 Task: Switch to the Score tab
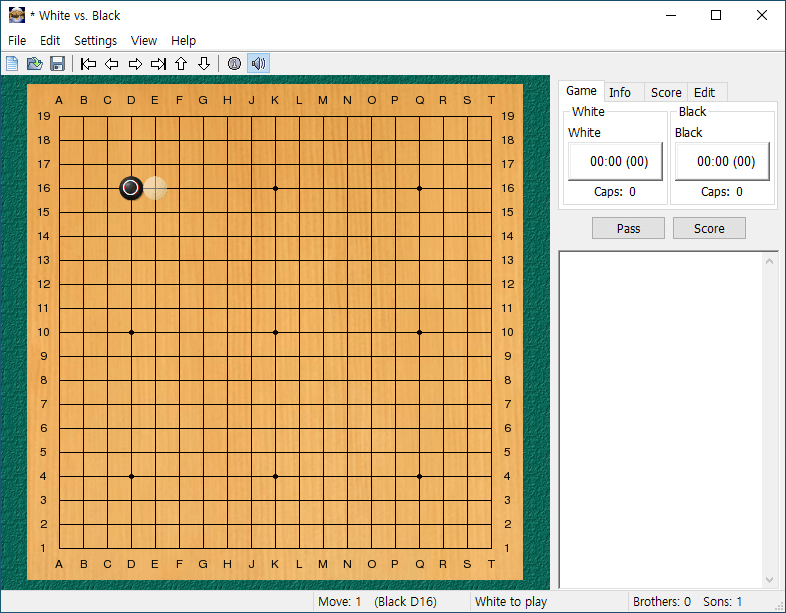(666, 93)
